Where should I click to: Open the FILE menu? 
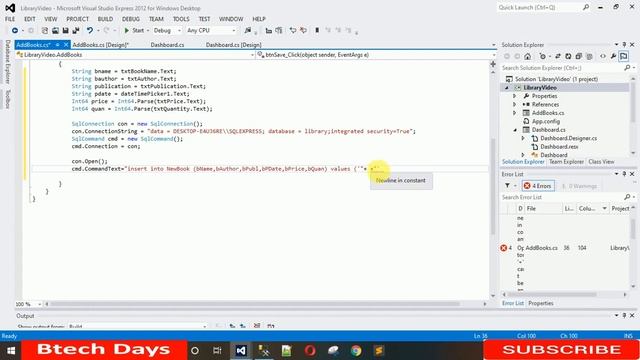coord(10,19)
